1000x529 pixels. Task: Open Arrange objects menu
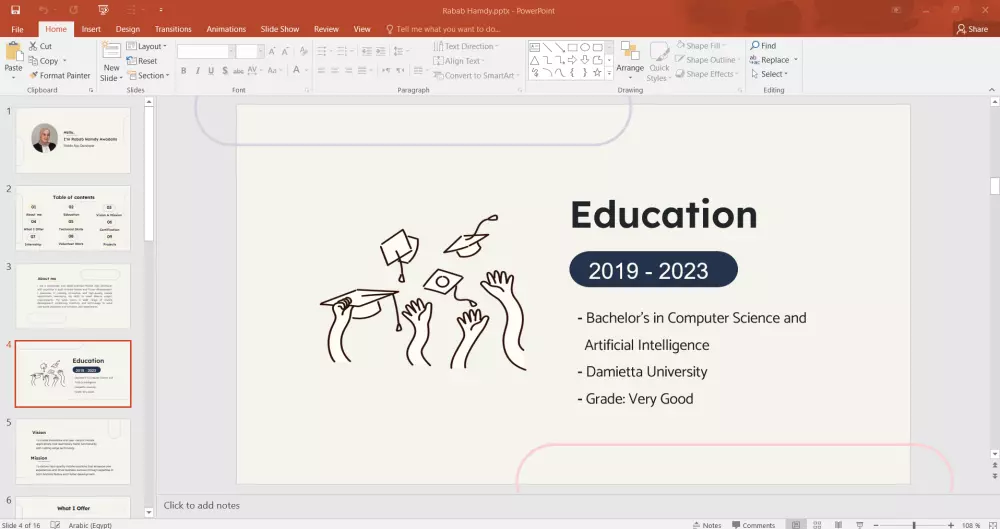click(630, 61)
